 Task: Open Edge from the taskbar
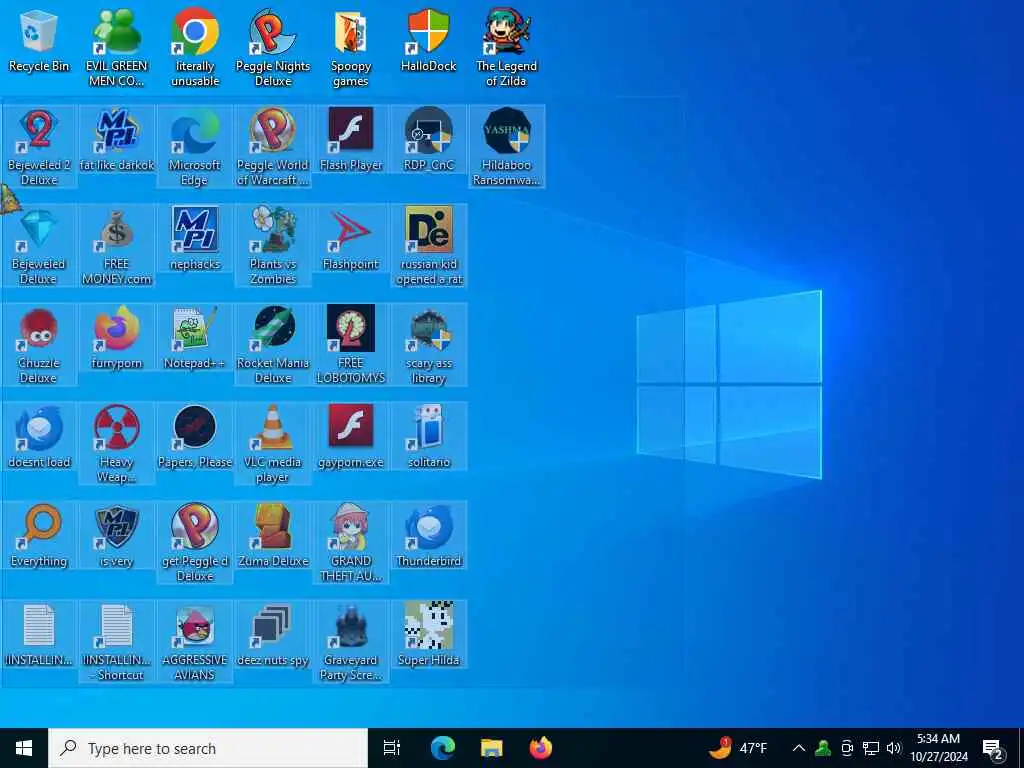442,748
